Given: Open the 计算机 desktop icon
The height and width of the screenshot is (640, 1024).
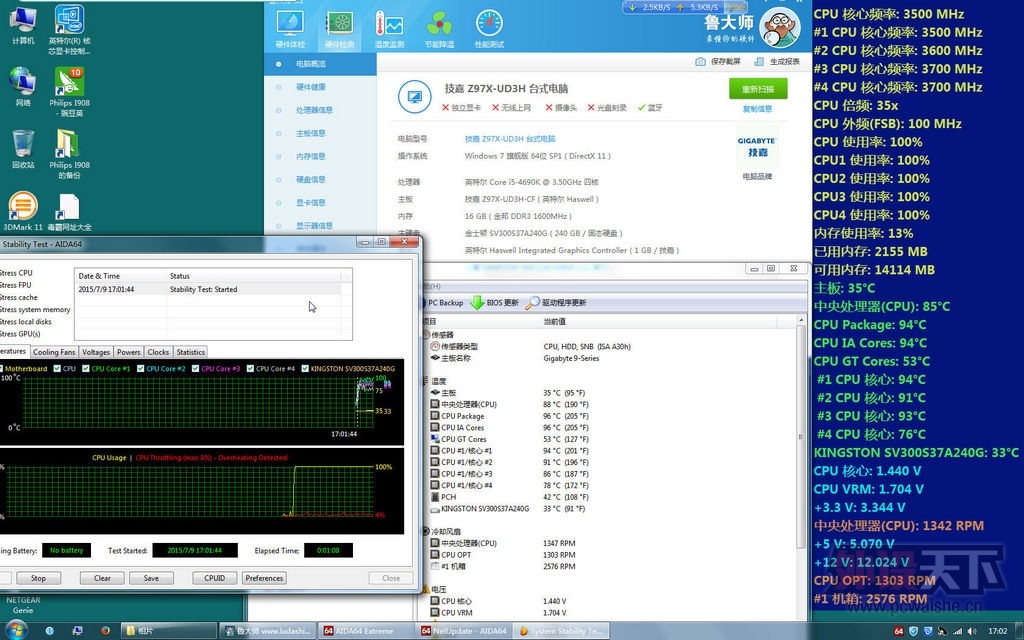Looking at the screenshot, I should click(x=23, y=25).
